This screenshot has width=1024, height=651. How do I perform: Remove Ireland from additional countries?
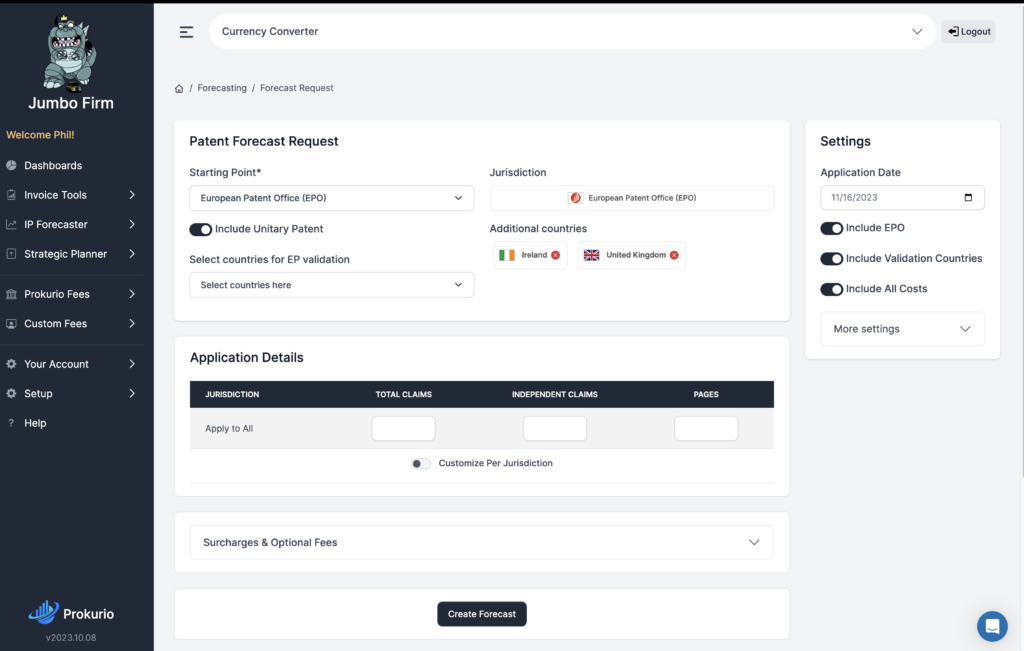(556, 255)
